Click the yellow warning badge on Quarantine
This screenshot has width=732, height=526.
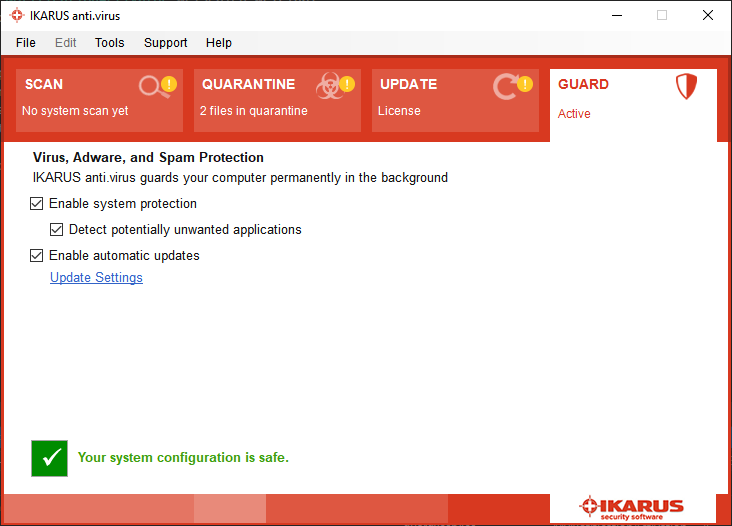tap(347, 84)
